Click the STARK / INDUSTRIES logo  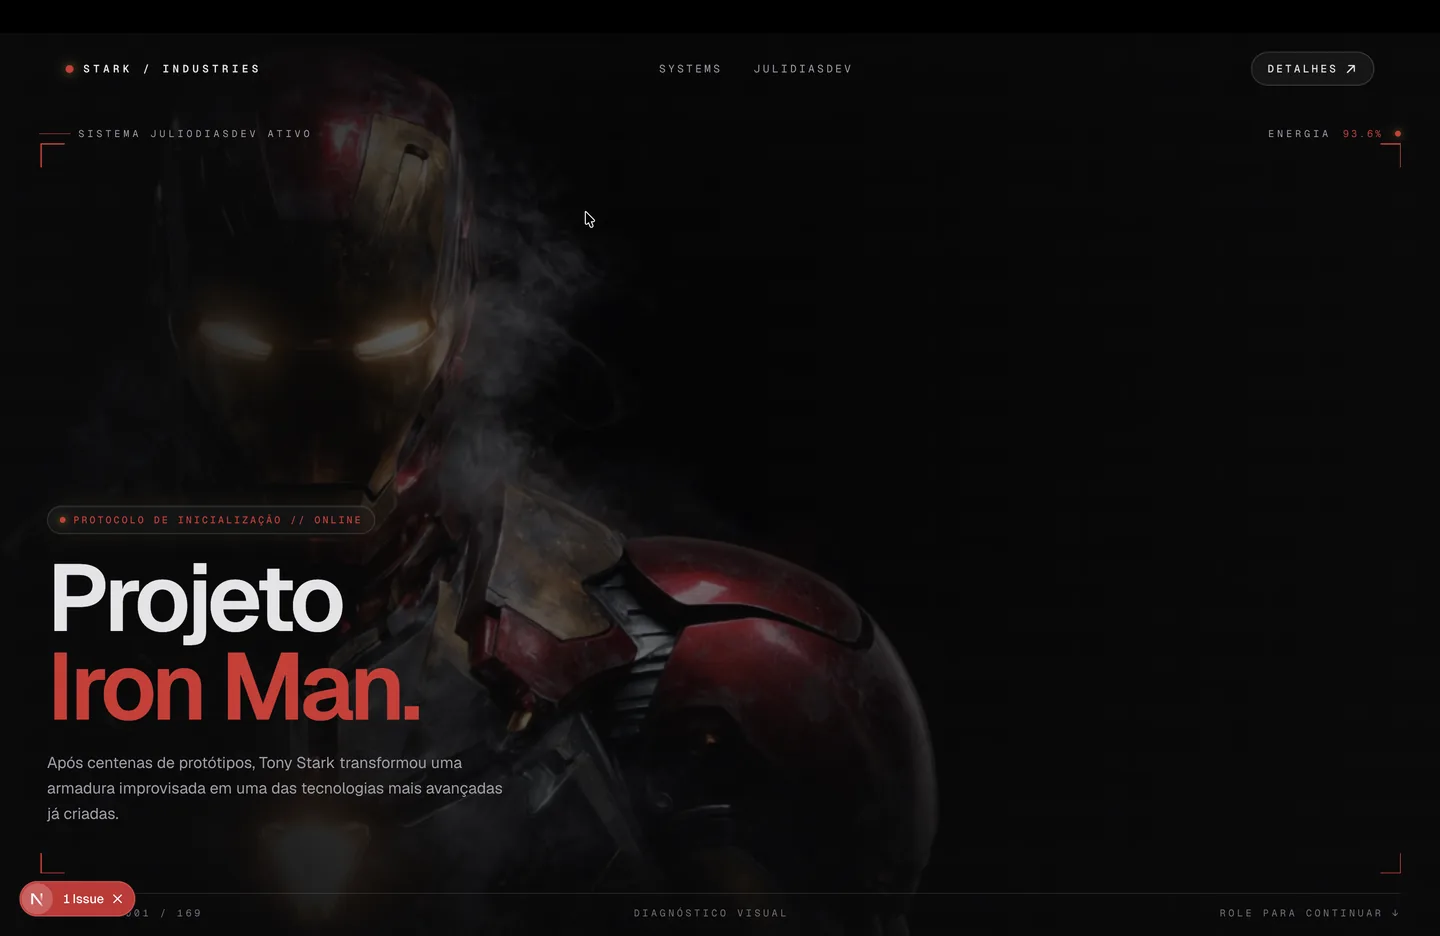(x=162, y=69)
